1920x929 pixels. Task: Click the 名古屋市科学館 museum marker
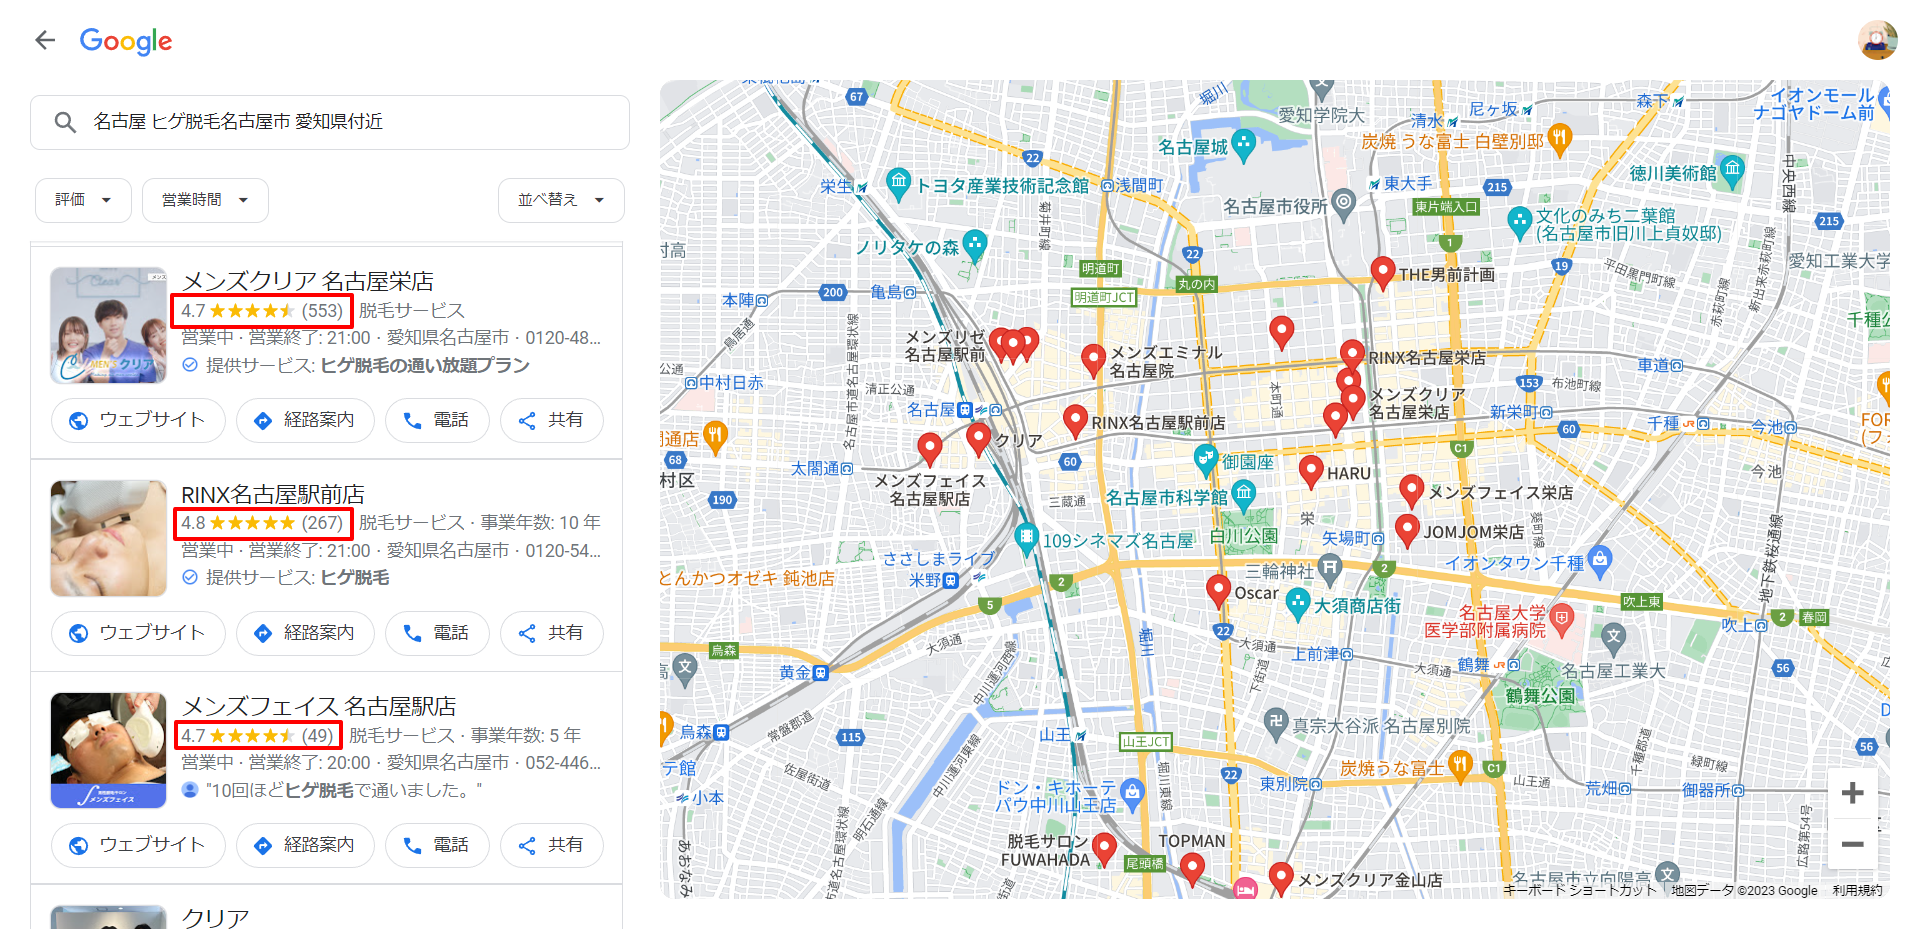[x=1244, y=494]
